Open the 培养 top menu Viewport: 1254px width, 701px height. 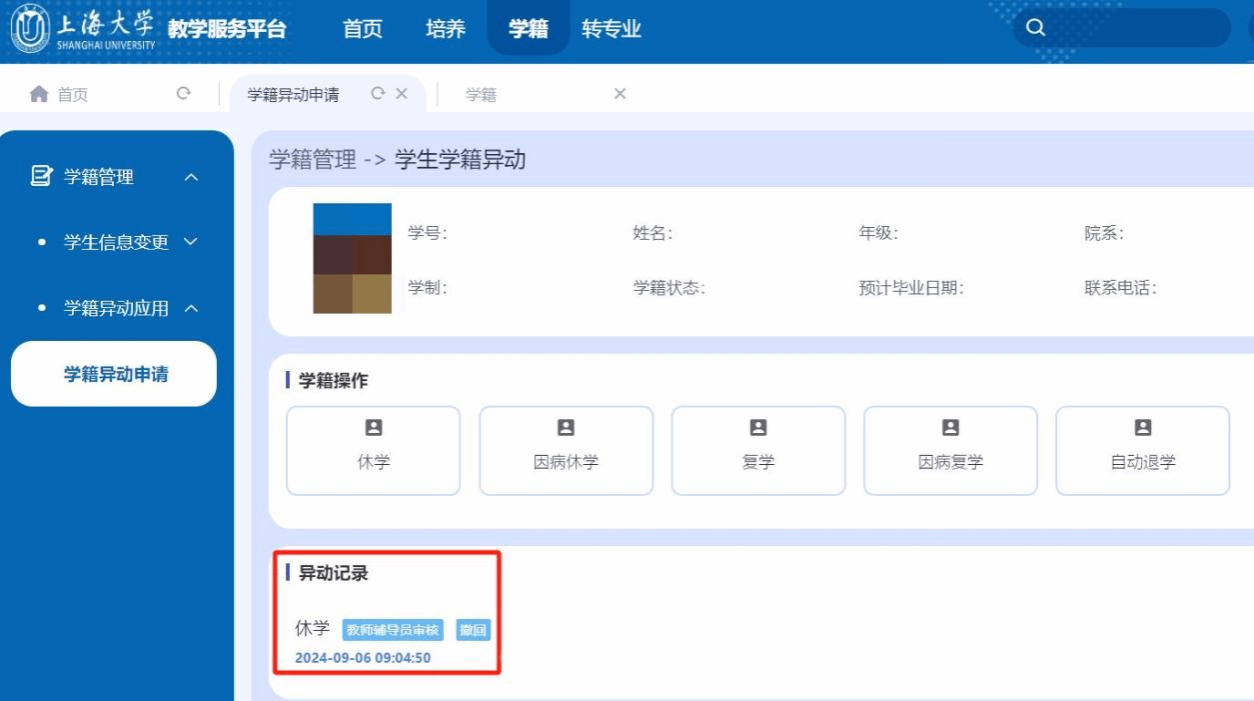445,29
